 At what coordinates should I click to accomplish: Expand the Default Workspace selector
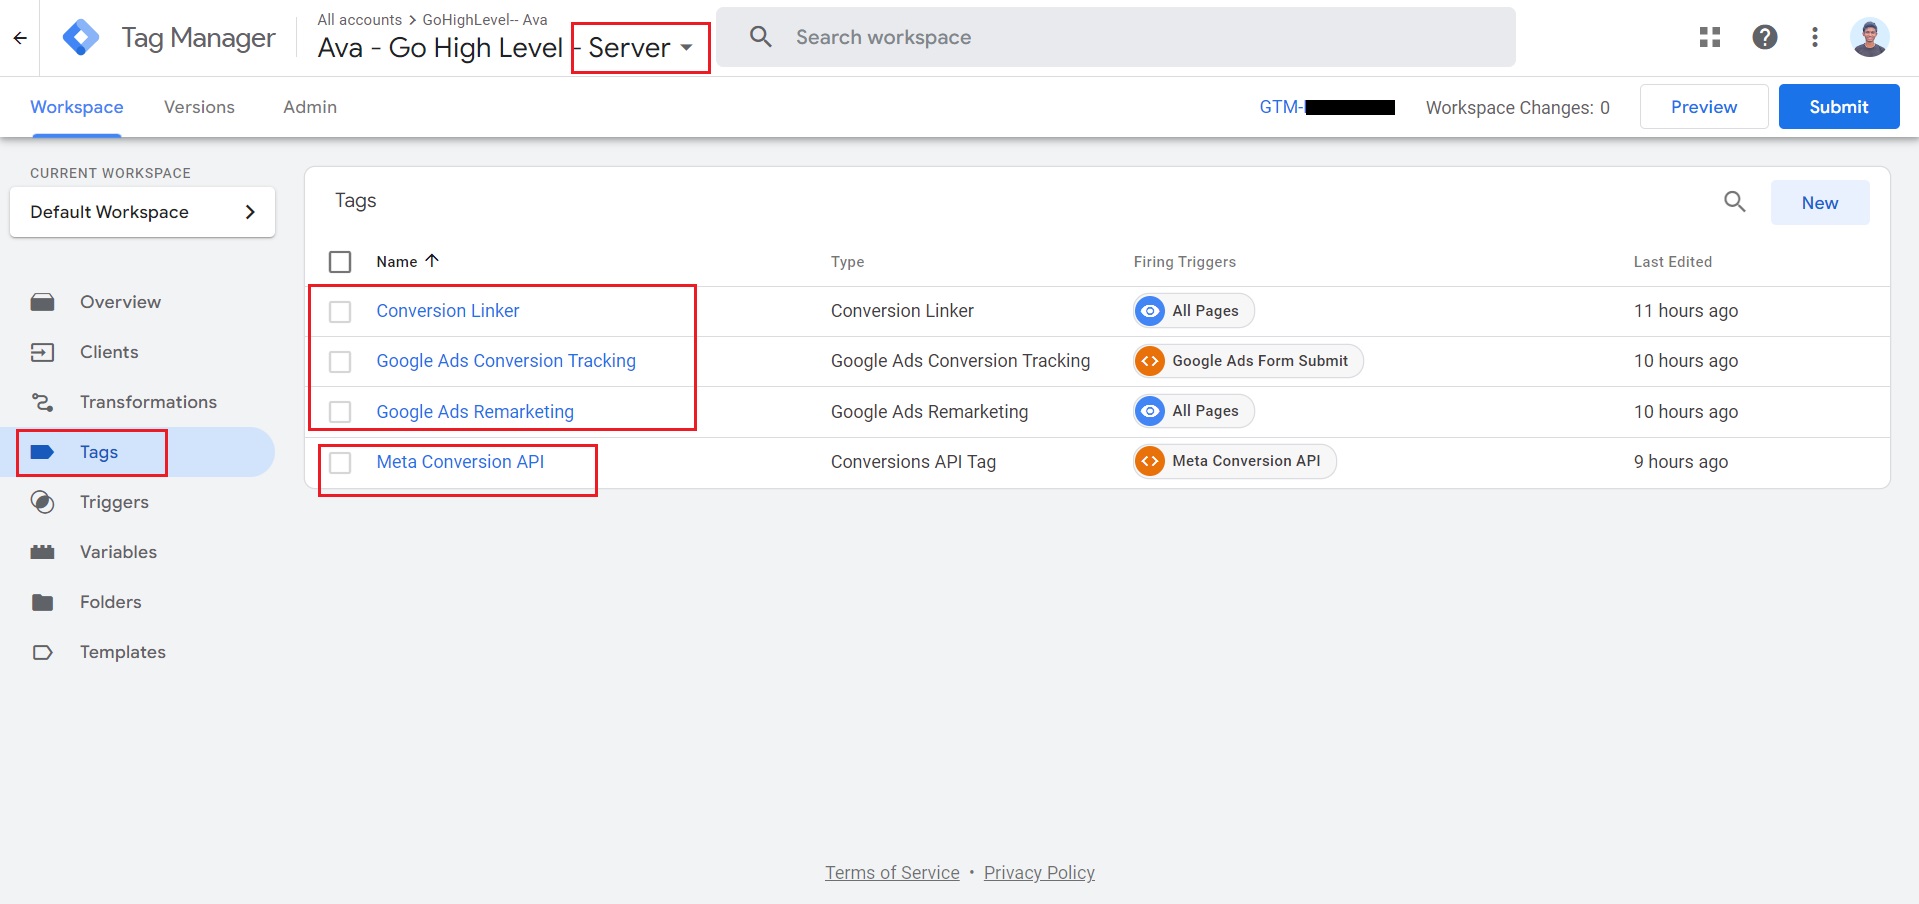142,212
